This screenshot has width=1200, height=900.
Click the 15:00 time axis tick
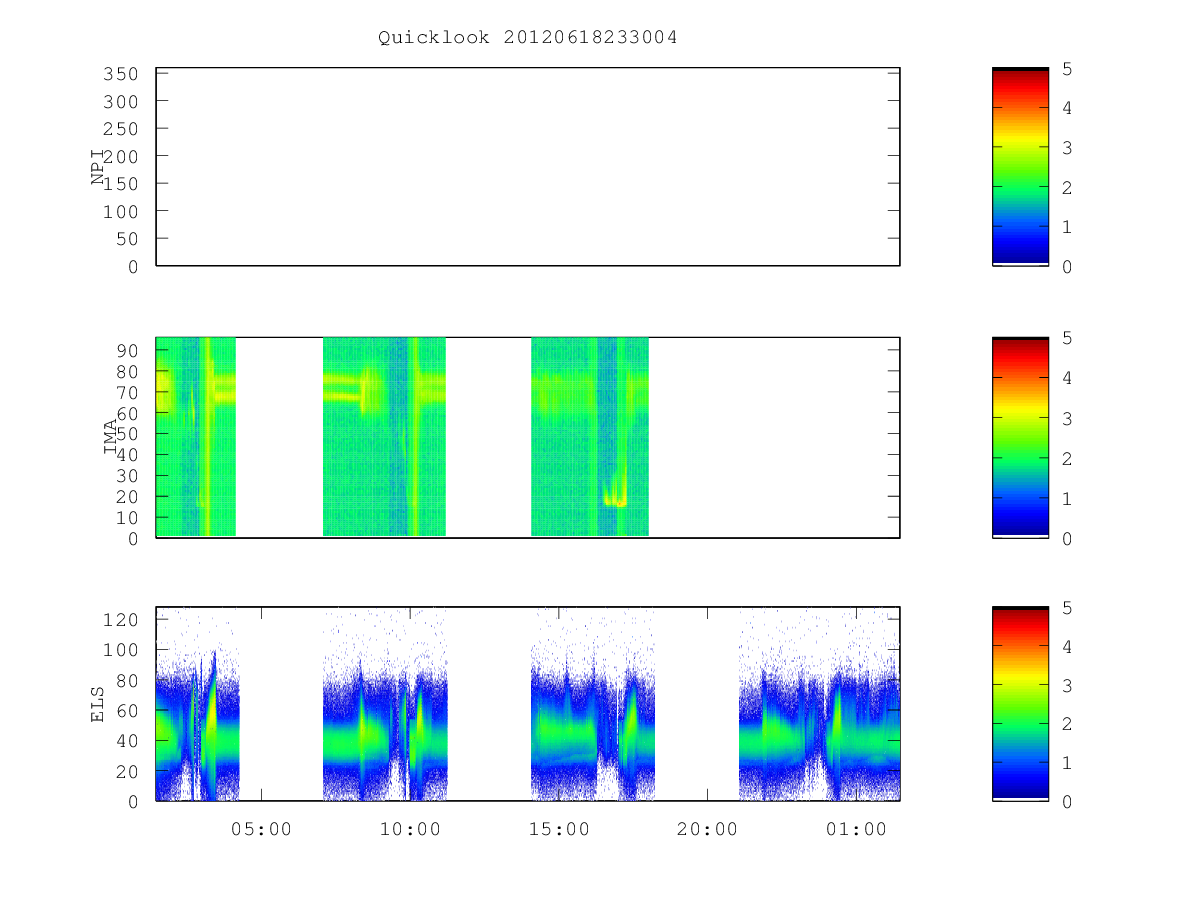click(x=558, y=829)
